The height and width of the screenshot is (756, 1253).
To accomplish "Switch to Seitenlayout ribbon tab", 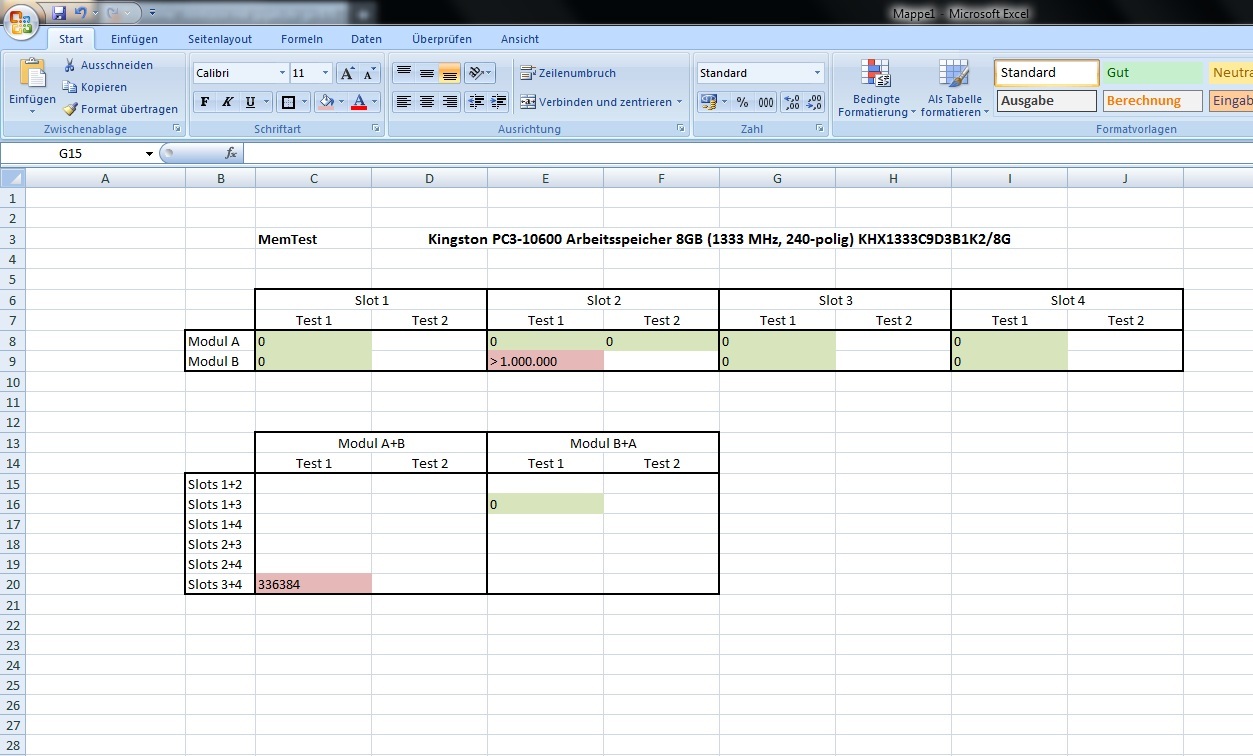I will pos(220,39).
